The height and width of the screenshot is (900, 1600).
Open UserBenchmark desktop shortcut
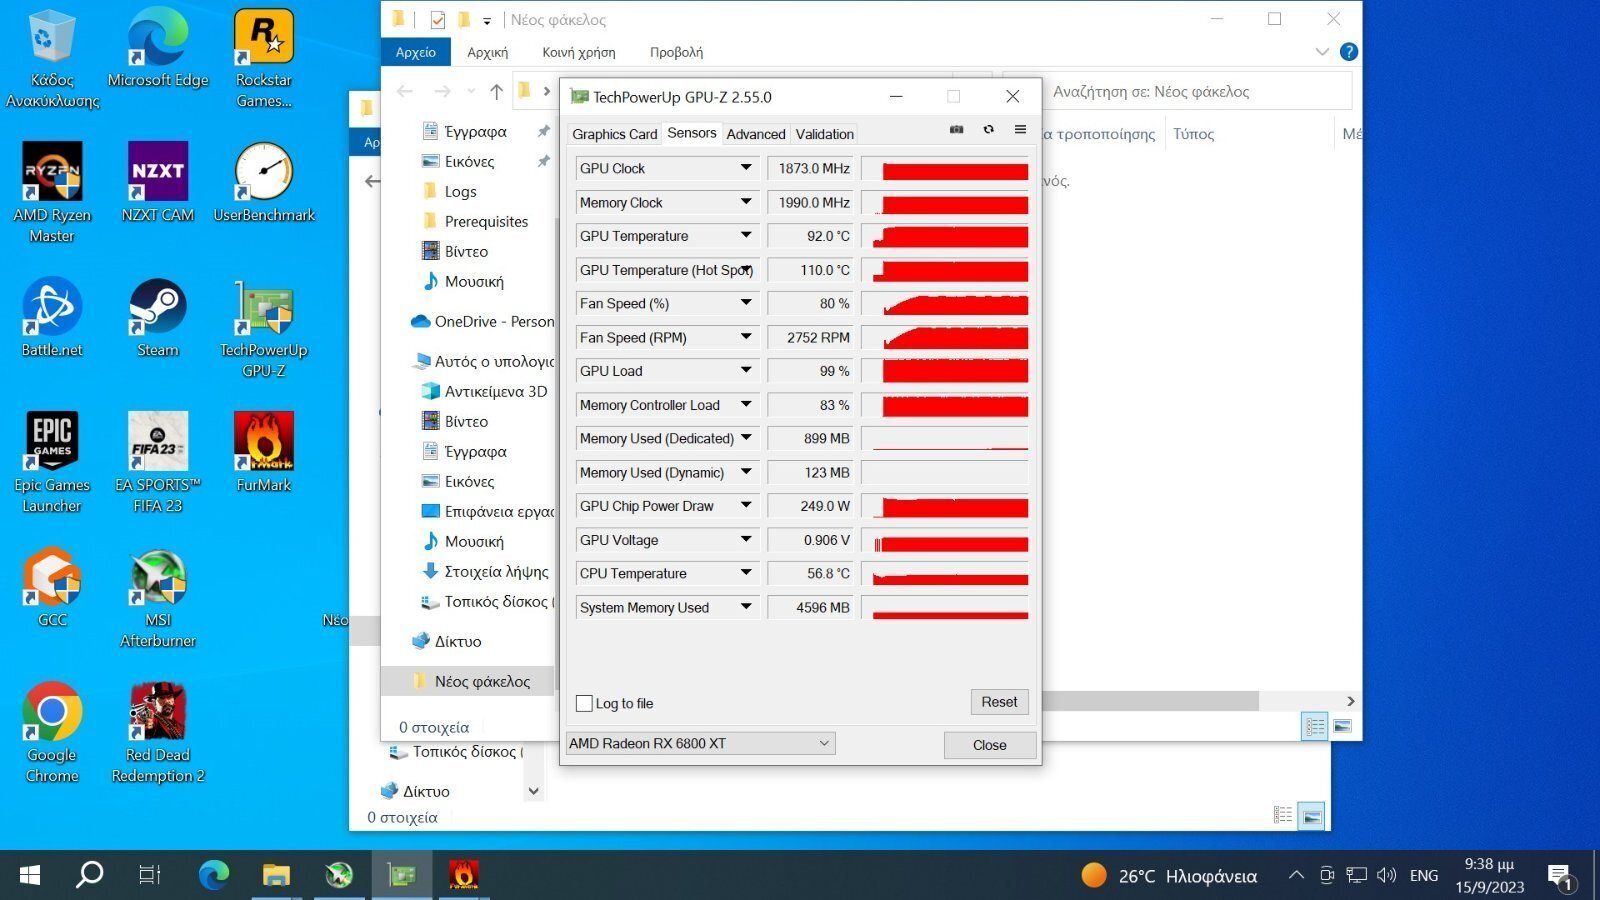coord(264,183)
